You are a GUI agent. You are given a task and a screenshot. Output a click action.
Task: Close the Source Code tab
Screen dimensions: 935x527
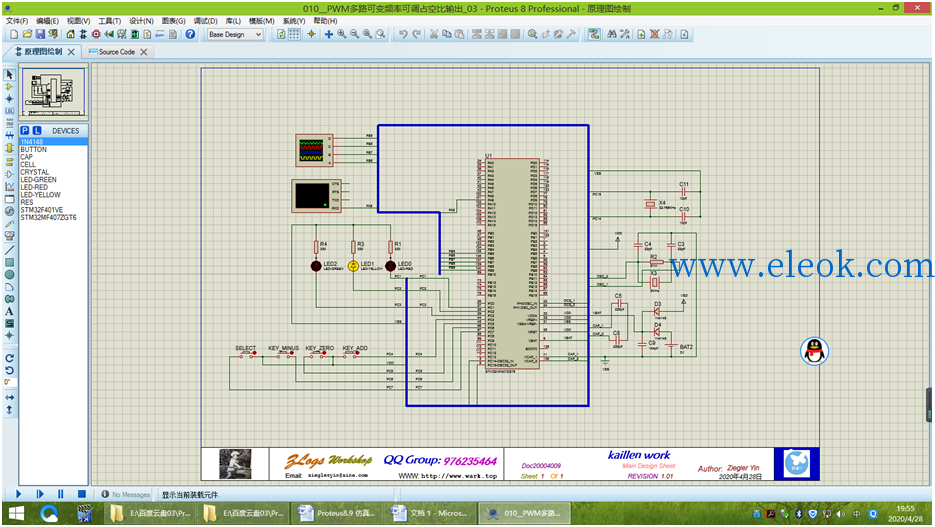point(144,52)
